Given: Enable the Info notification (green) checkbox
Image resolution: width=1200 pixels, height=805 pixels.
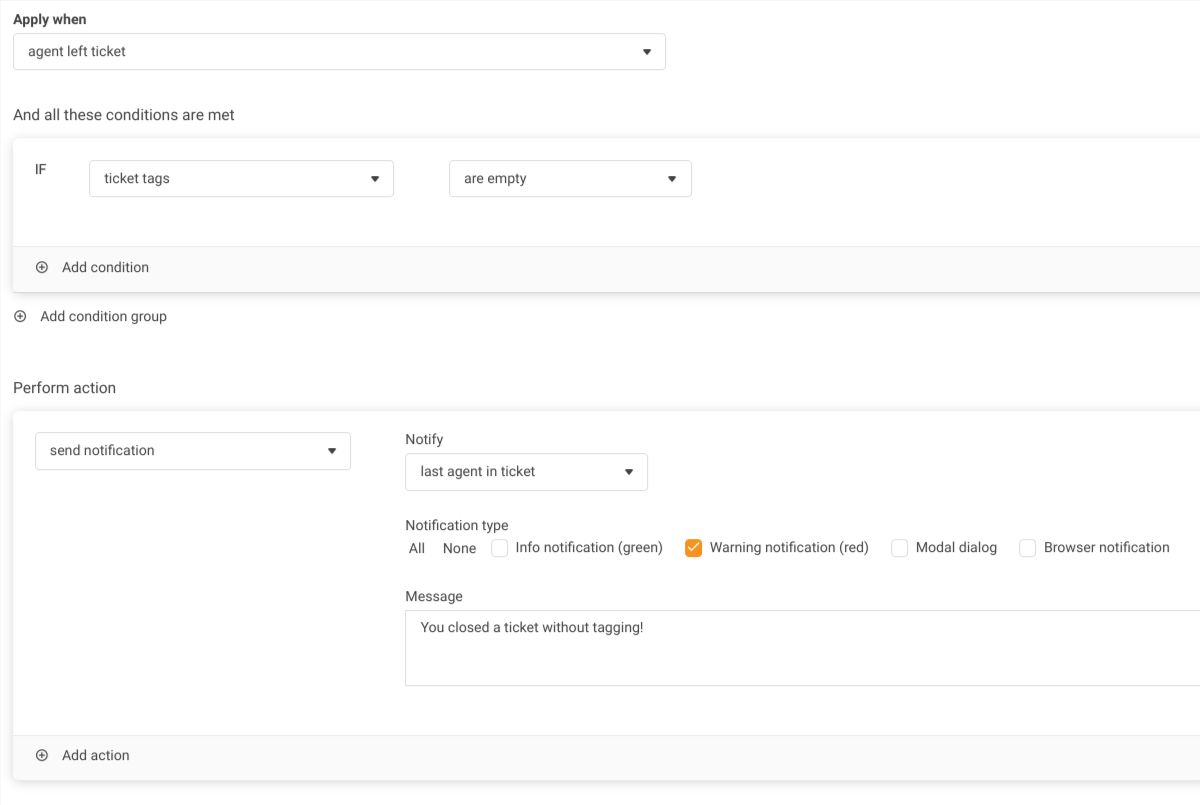Looking at the screenshot, I should click(500, 548).
